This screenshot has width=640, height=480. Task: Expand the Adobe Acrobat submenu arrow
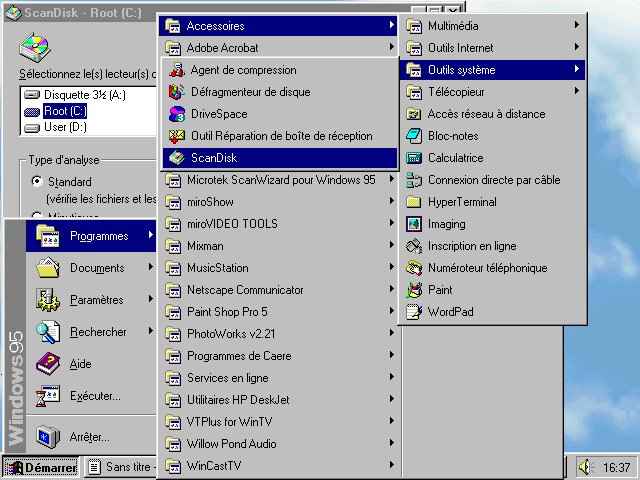click(x=391, y=47)
